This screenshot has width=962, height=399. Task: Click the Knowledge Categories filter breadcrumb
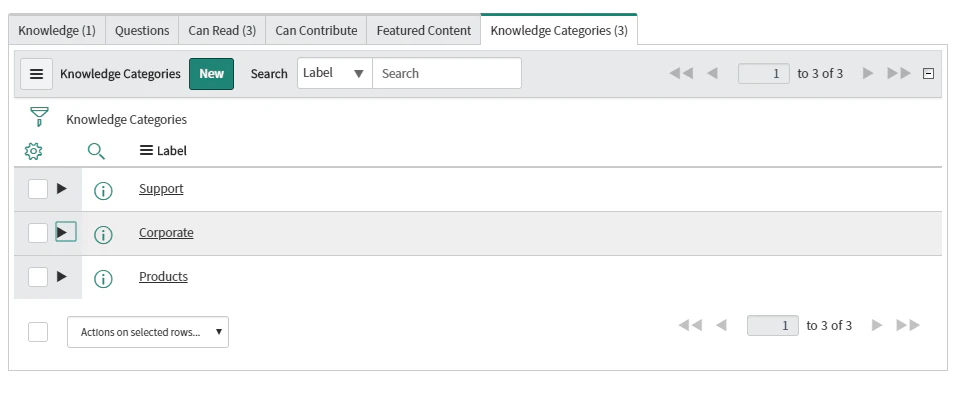(126, 120)
